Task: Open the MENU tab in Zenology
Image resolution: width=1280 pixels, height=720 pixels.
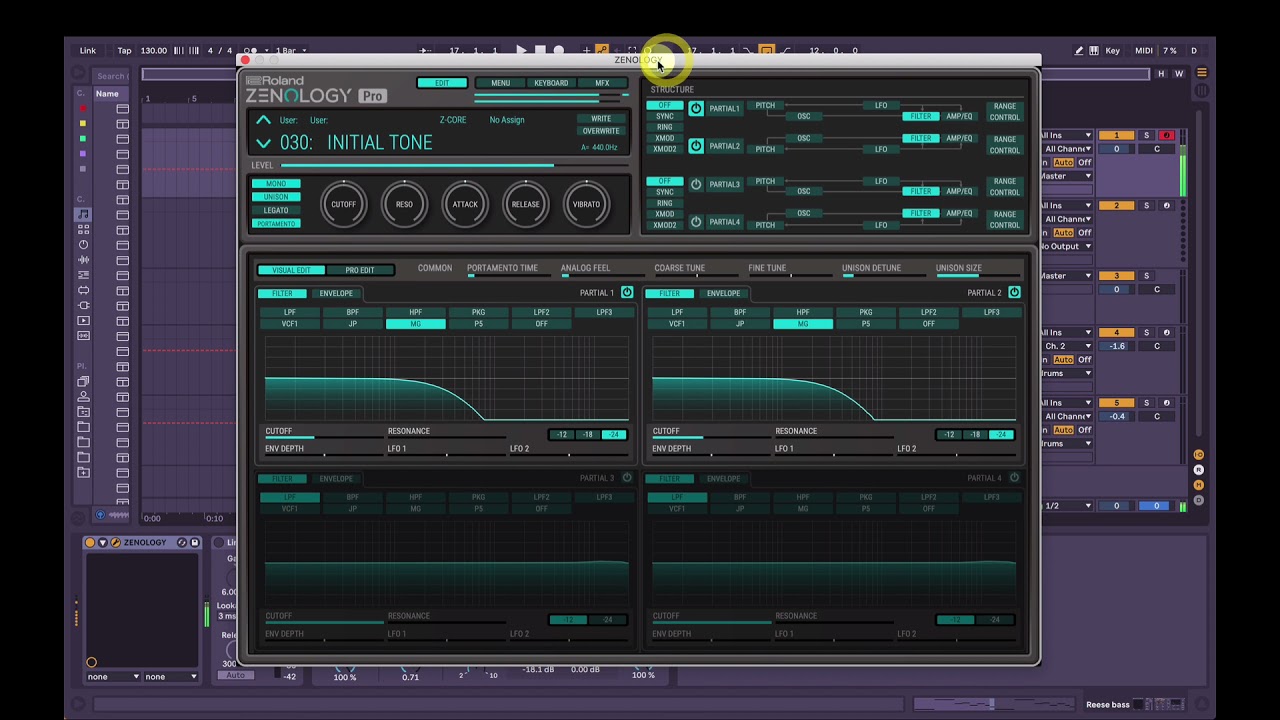Action: point(500,83)
